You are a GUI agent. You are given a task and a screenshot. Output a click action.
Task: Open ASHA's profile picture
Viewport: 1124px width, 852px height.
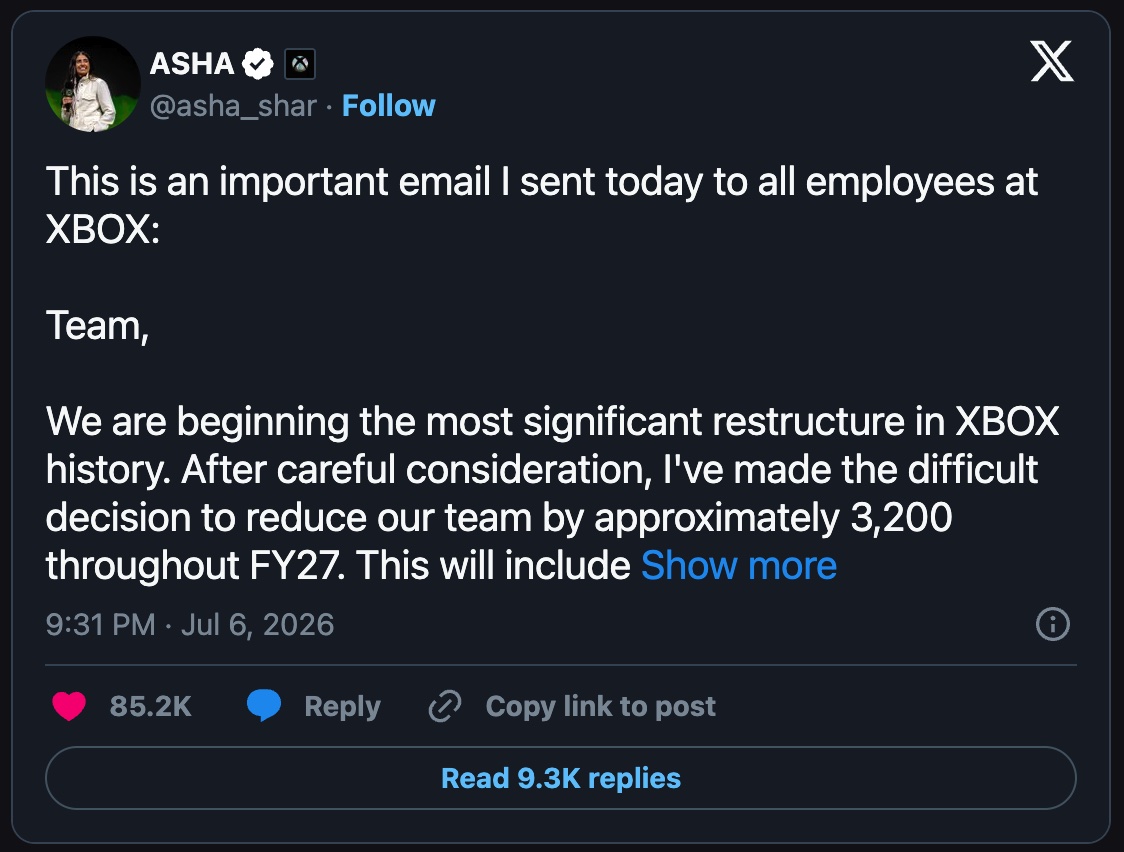tap(92, 84)
